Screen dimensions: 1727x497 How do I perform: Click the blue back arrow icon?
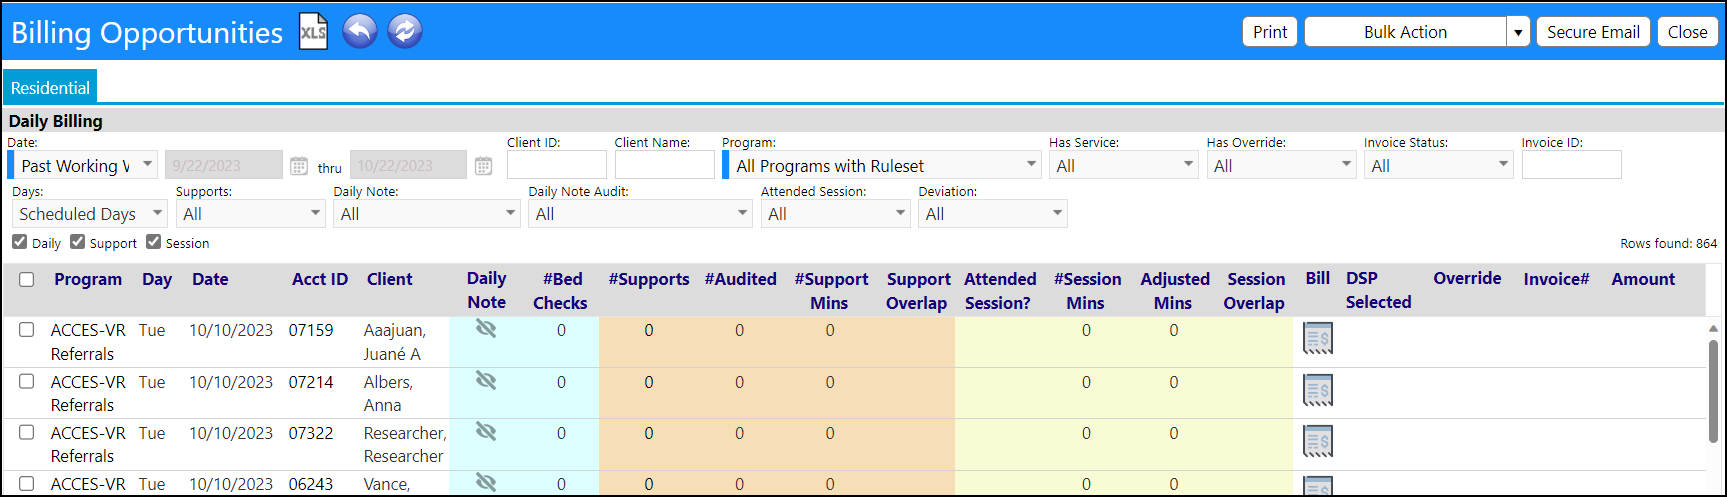[360, 31]
